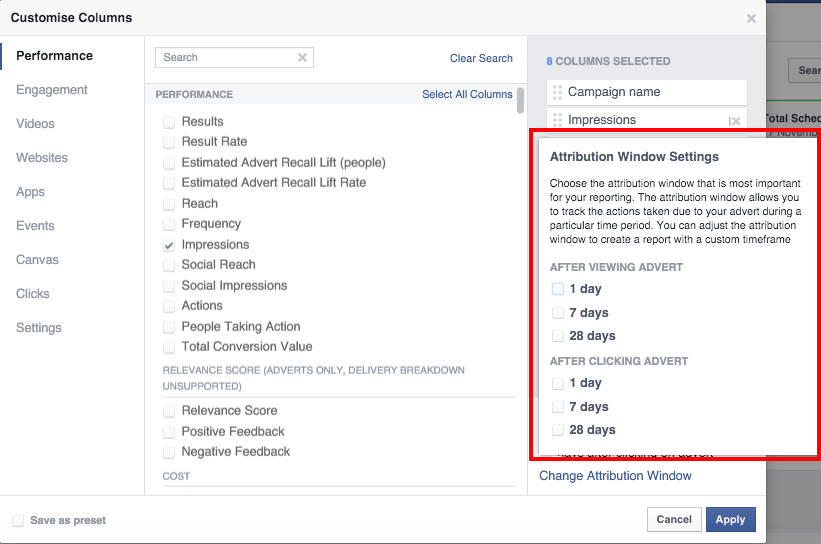The height and width of the screenshot is (544, 821).
Task: Cancel the column customisation
Action: click(x=674, y=519)
